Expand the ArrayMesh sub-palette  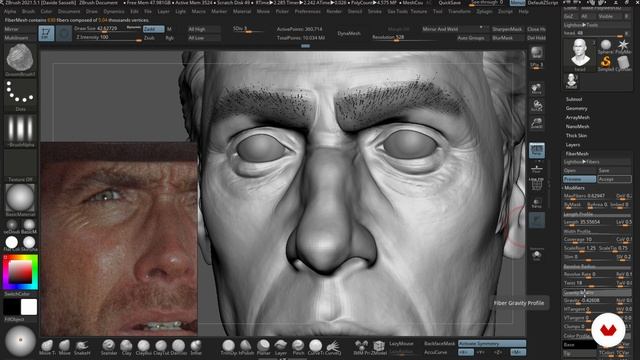[578, 117]
